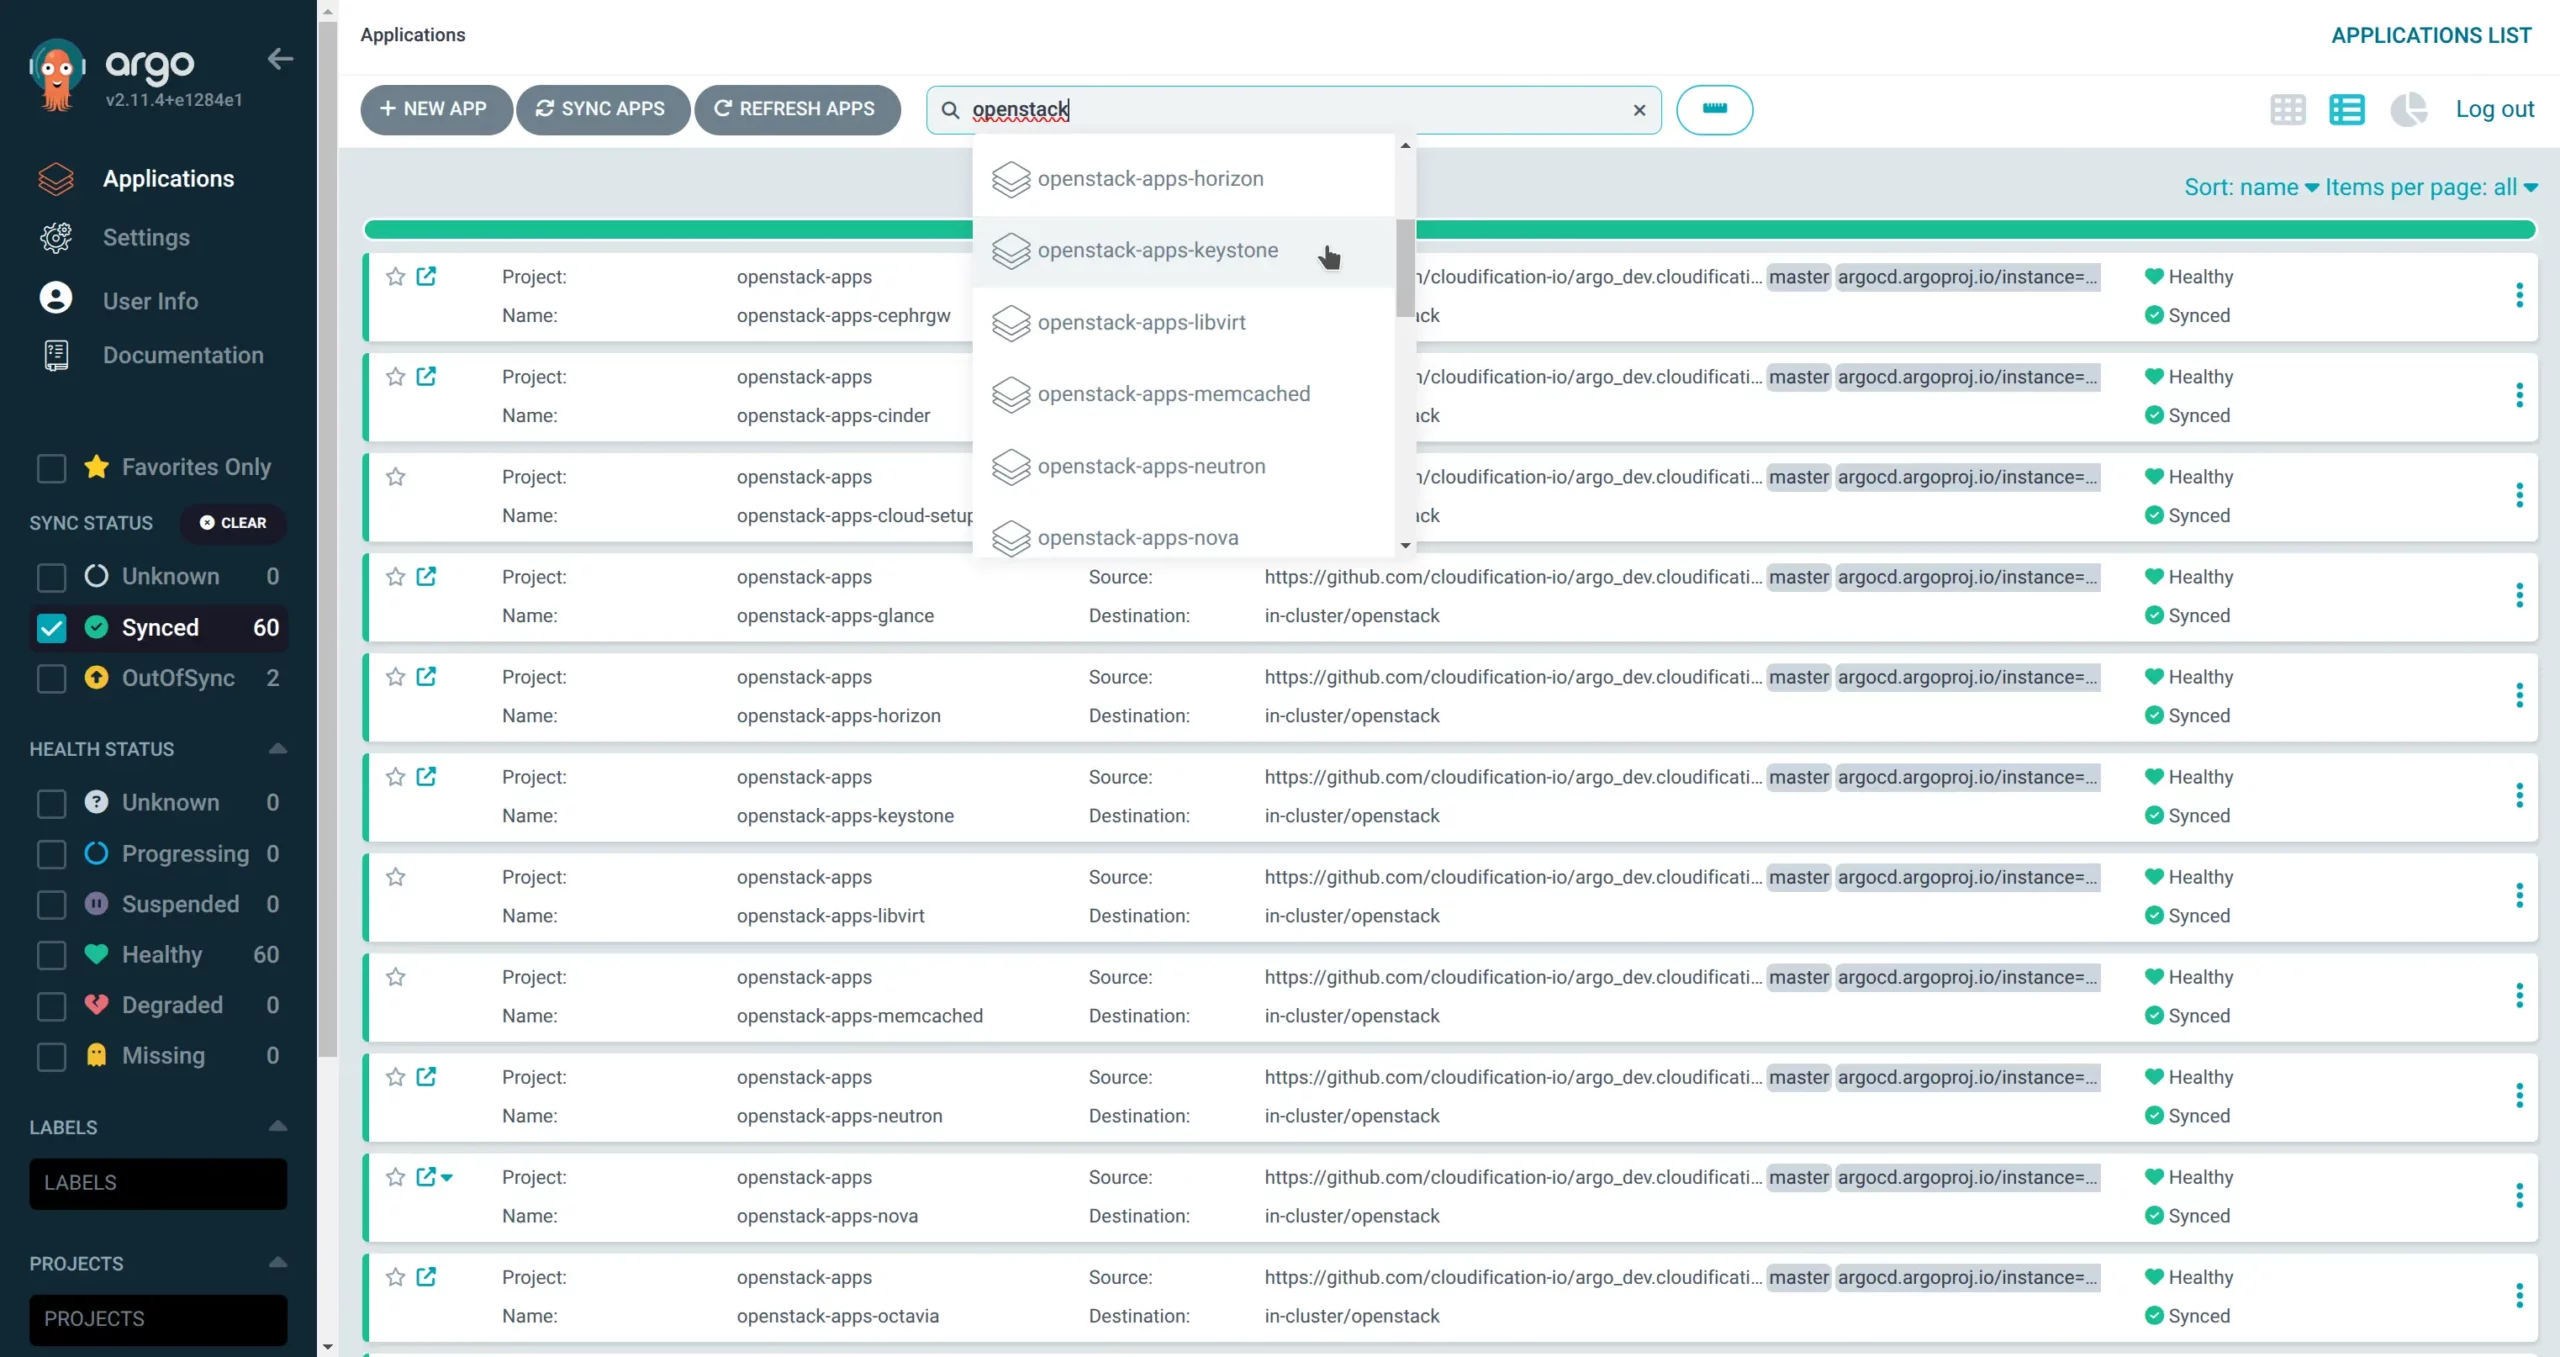2560x1357 pixels.
Task: Open external link for openstack-apps-cinder
Action: pyautogui.click(x=426, y=377)
